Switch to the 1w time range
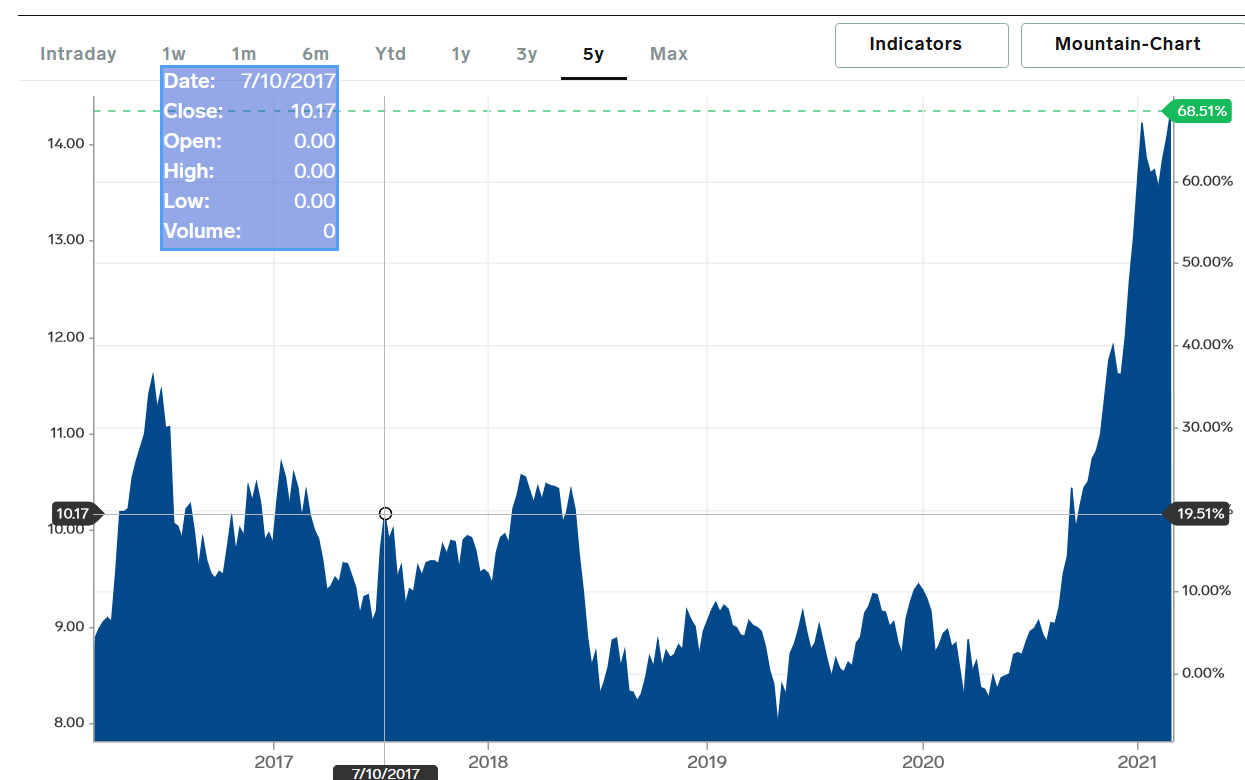Viewport: 1245px width, 780px height. point(174,54)
